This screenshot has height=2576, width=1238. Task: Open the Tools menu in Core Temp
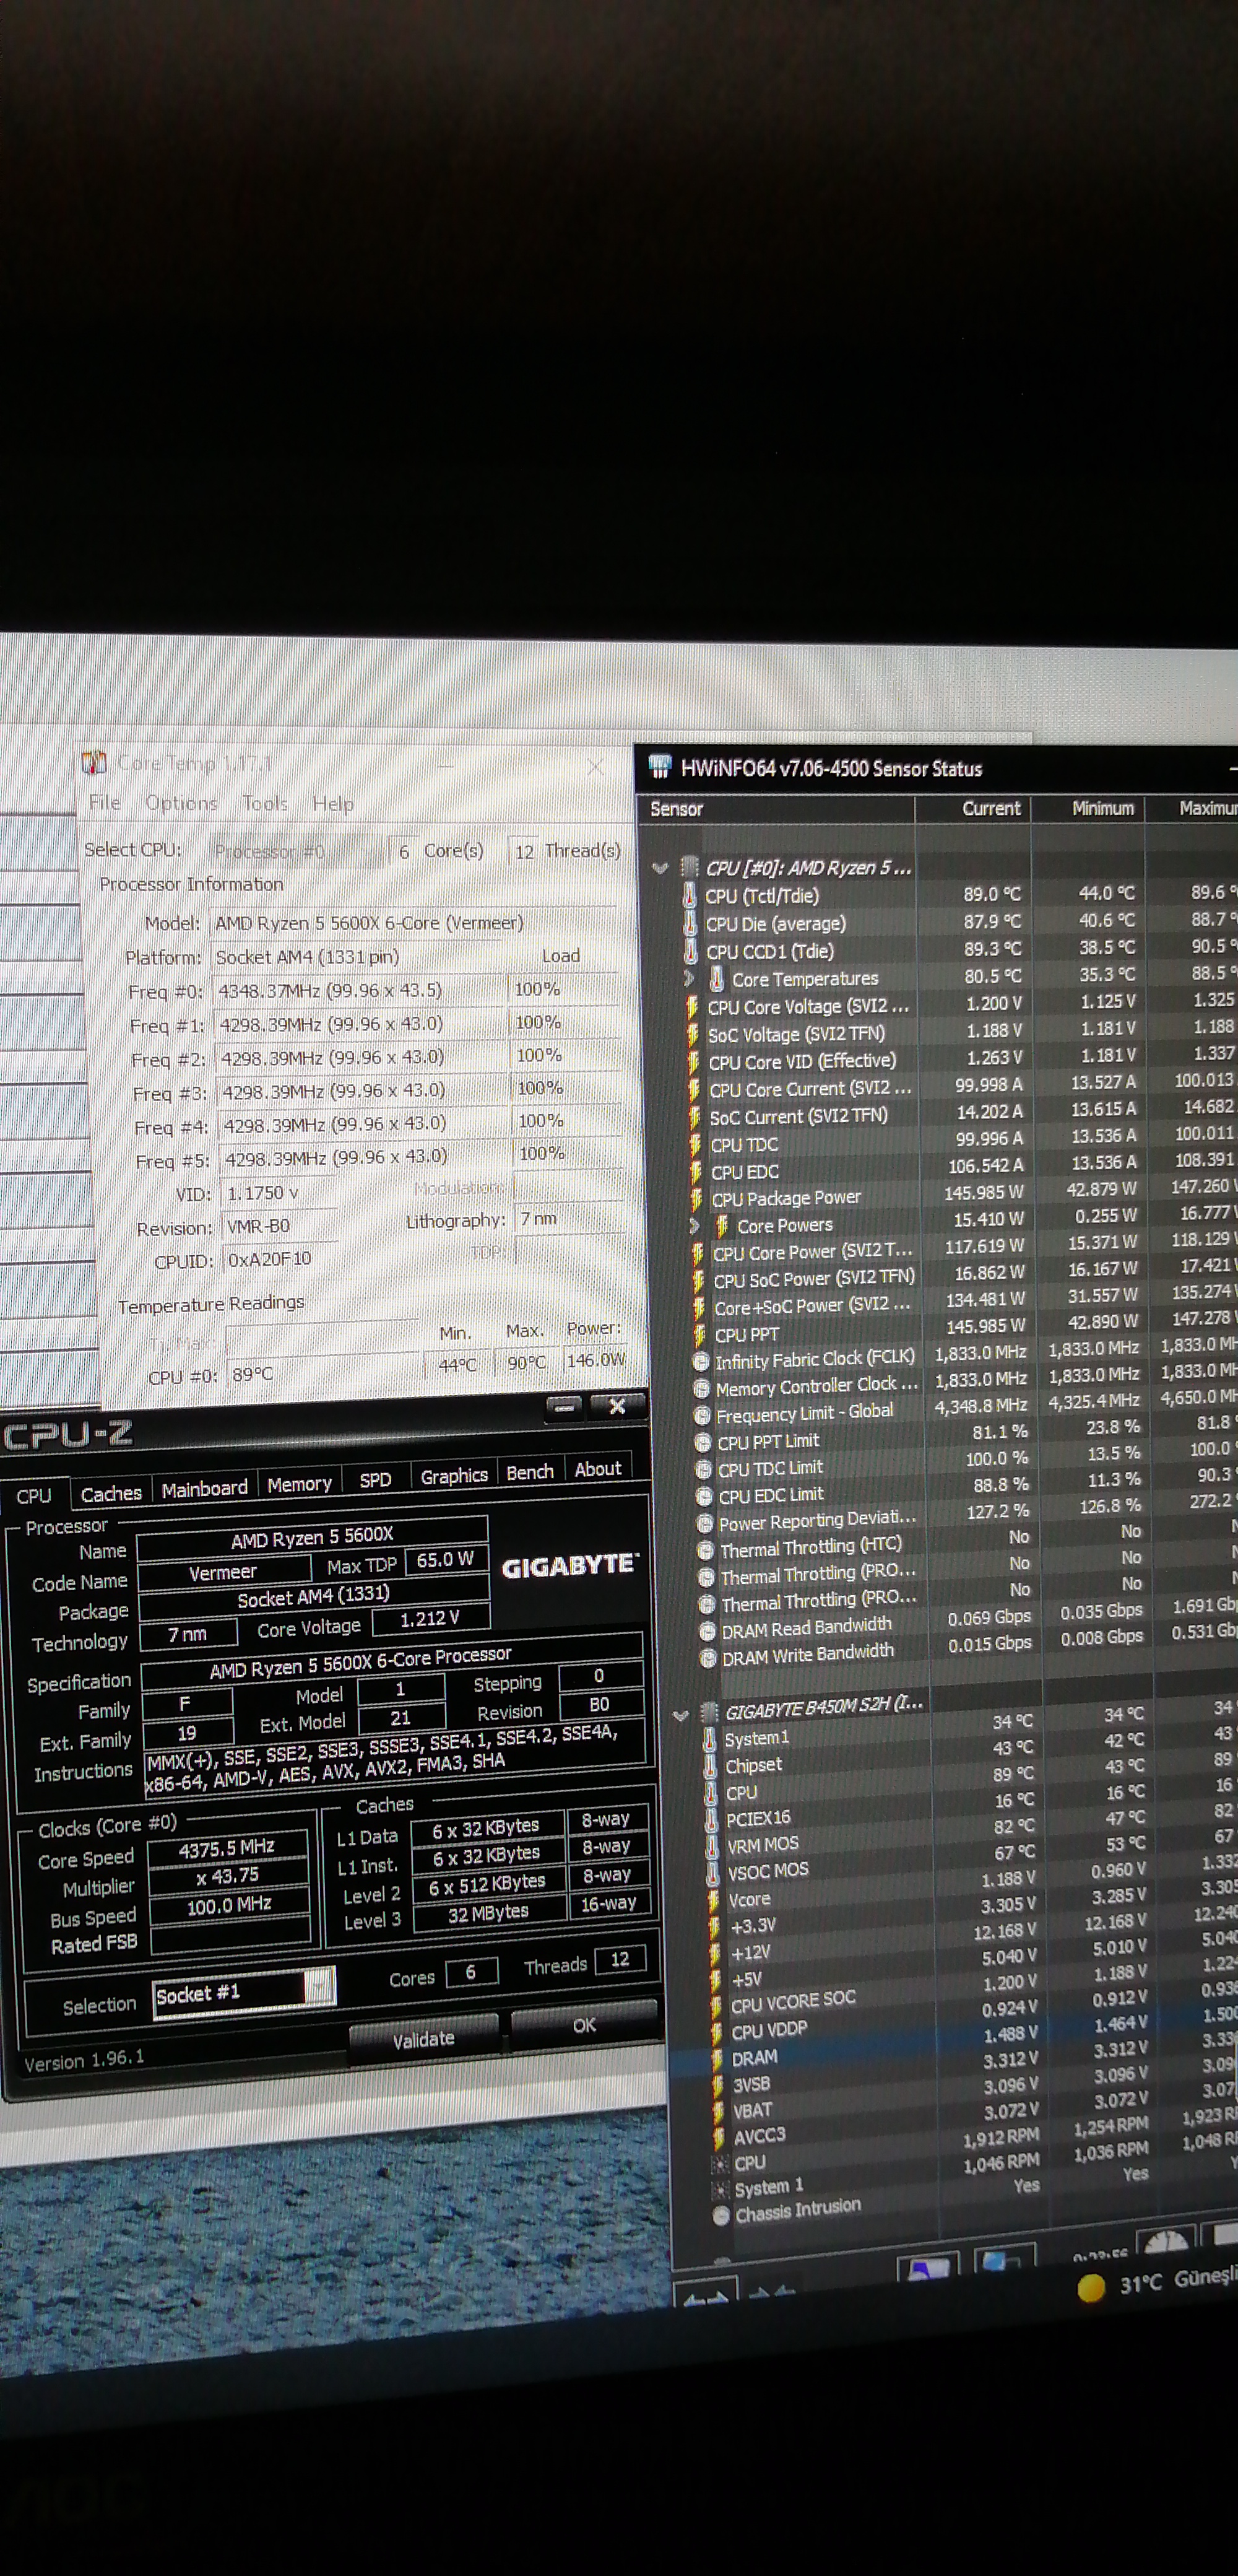pyautogui.click(x=265, y=803)
